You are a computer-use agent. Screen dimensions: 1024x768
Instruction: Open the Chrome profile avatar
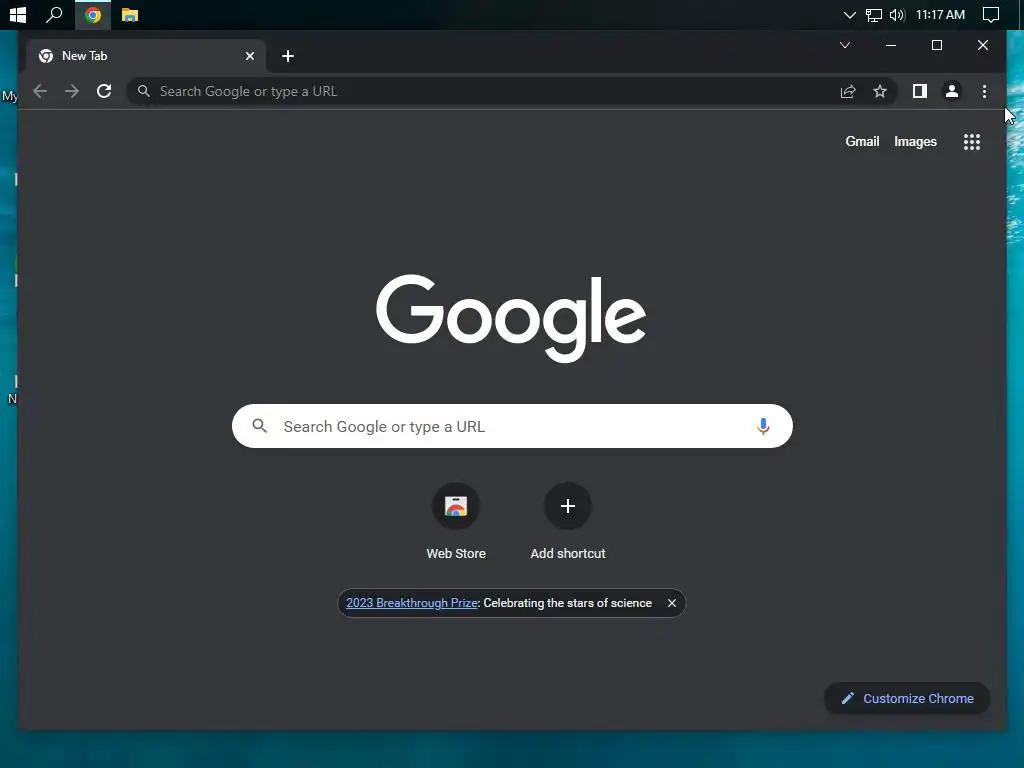pos(952,91)
